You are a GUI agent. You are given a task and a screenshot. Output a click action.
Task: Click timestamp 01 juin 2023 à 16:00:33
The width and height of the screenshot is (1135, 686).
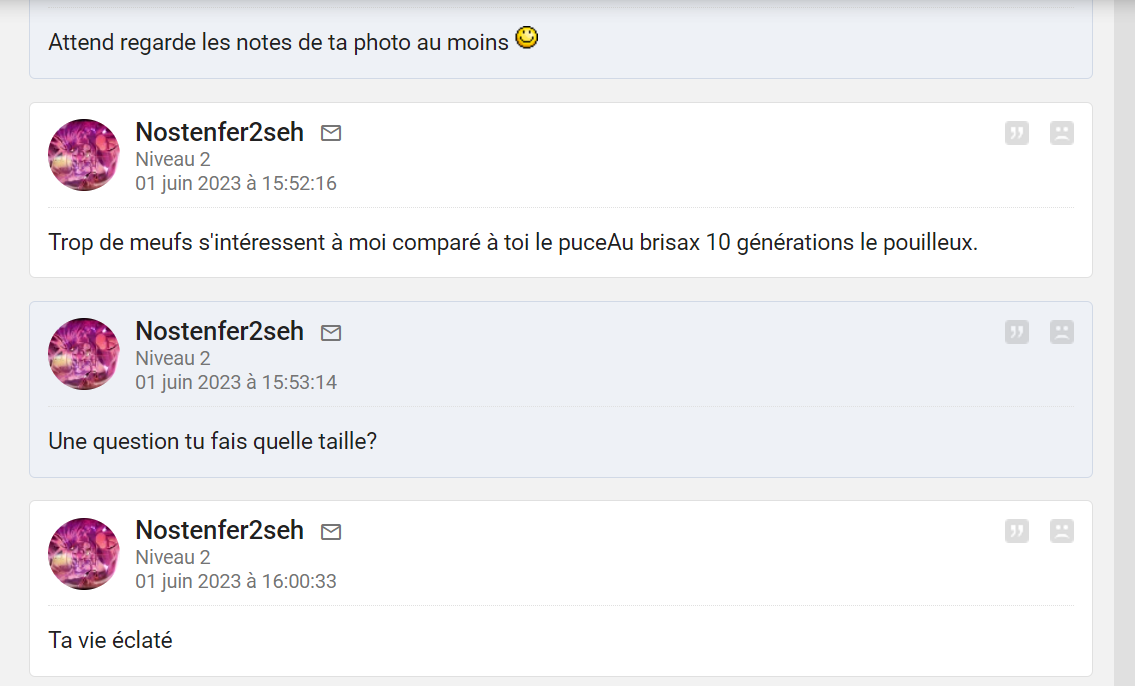click(236, 581)
